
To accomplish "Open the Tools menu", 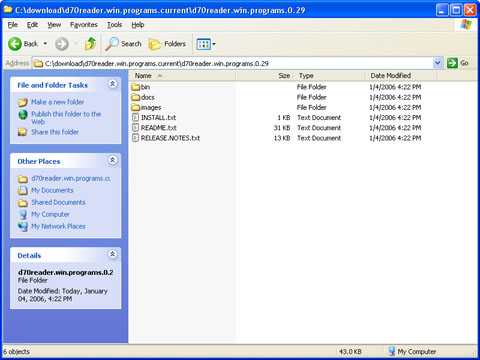I will click(114, 25).
